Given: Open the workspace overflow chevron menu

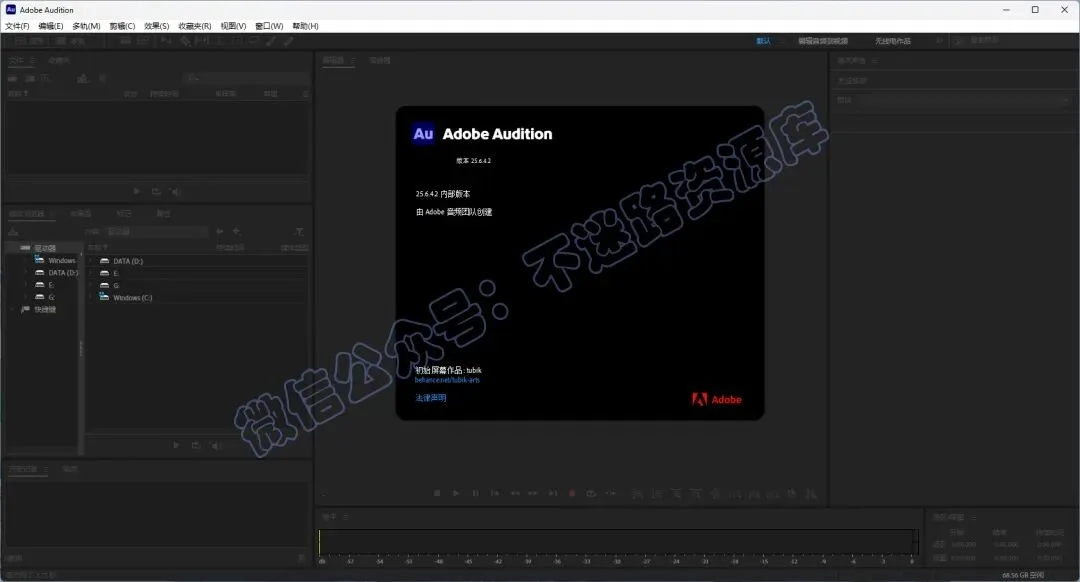Looking at the screenshot, I should coord(939,41).
